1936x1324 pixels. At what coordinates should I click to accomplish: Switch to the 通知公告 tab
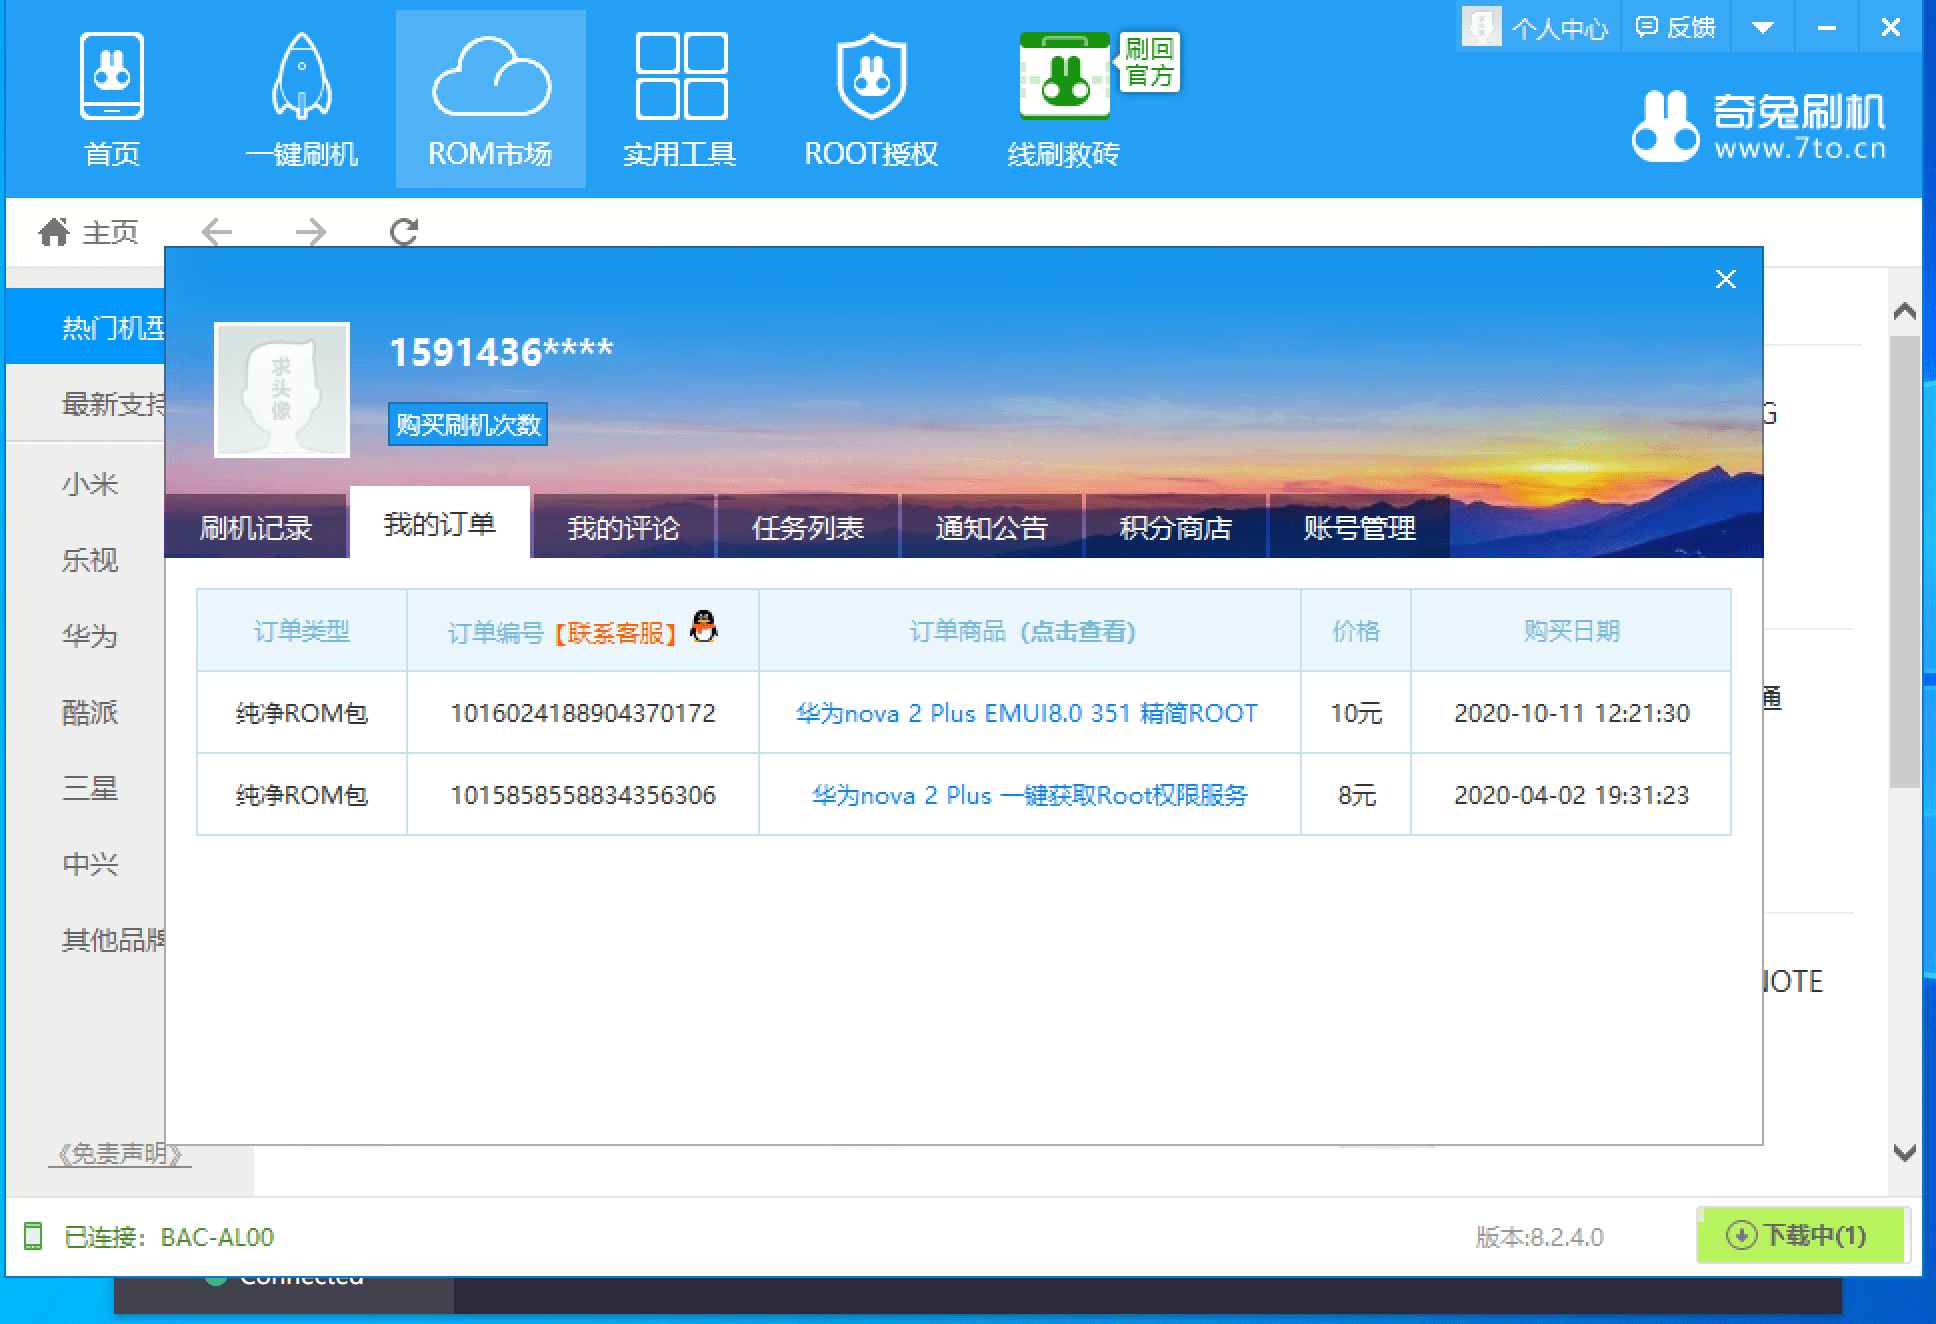click(992, 527)
